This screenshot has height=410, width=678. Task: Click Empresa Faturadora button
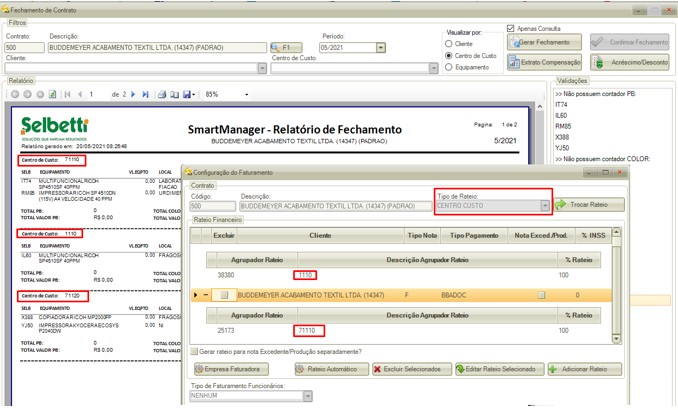click(231, 369)
